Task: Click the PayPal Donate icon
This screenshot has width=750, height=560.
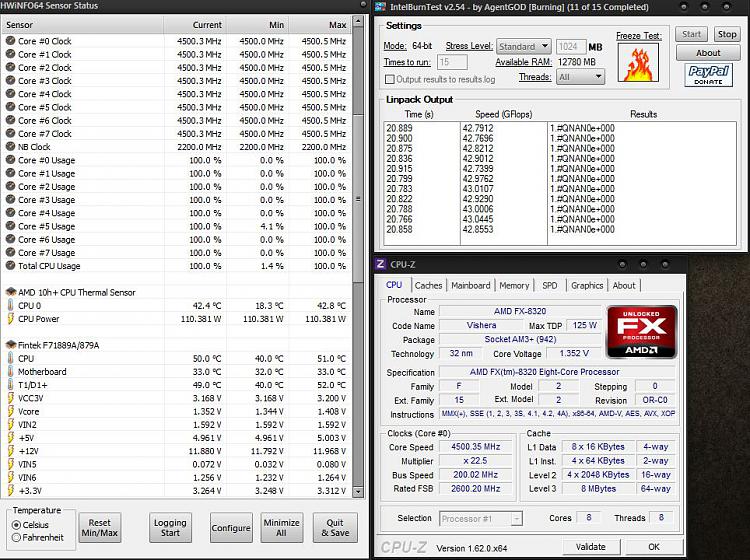Action: (708, 75)
